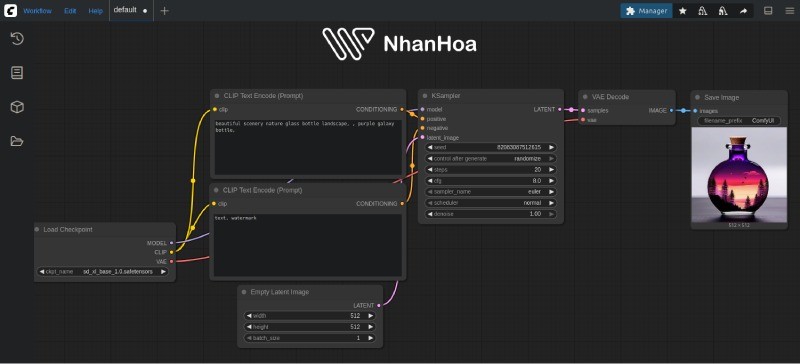The image size is (800, 364).
Task: Click the 512 × 512 size label
Action: click(x=739, y=225)
